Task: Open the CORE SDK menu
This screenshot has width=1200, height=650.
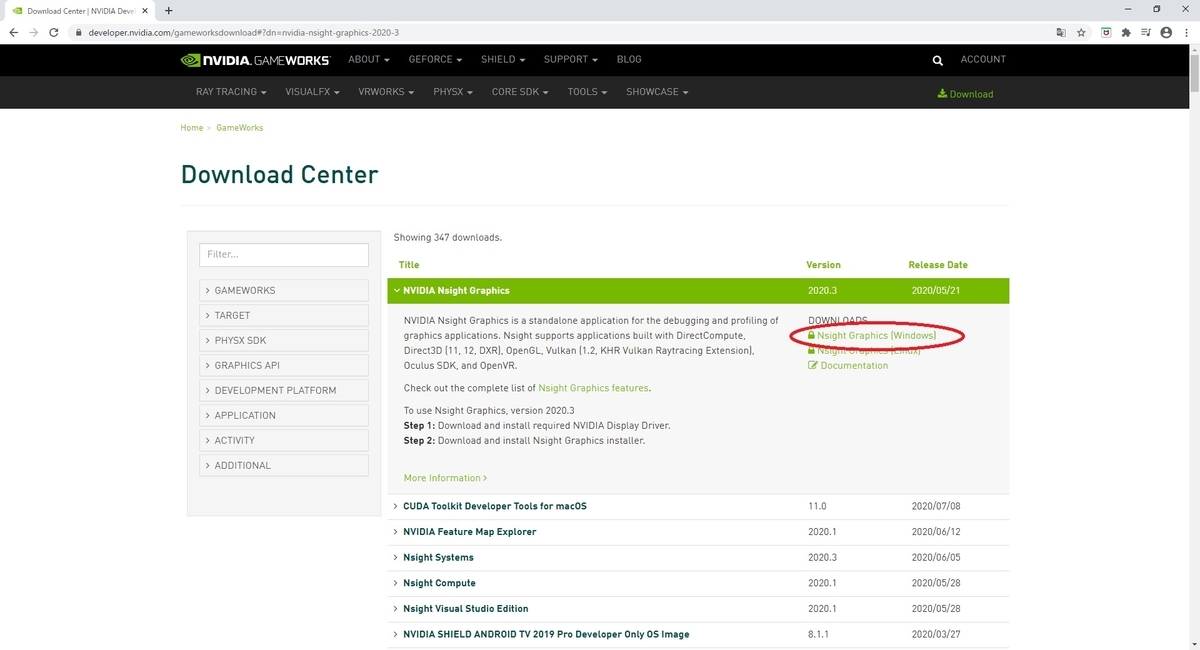Action: click(520, 92)
